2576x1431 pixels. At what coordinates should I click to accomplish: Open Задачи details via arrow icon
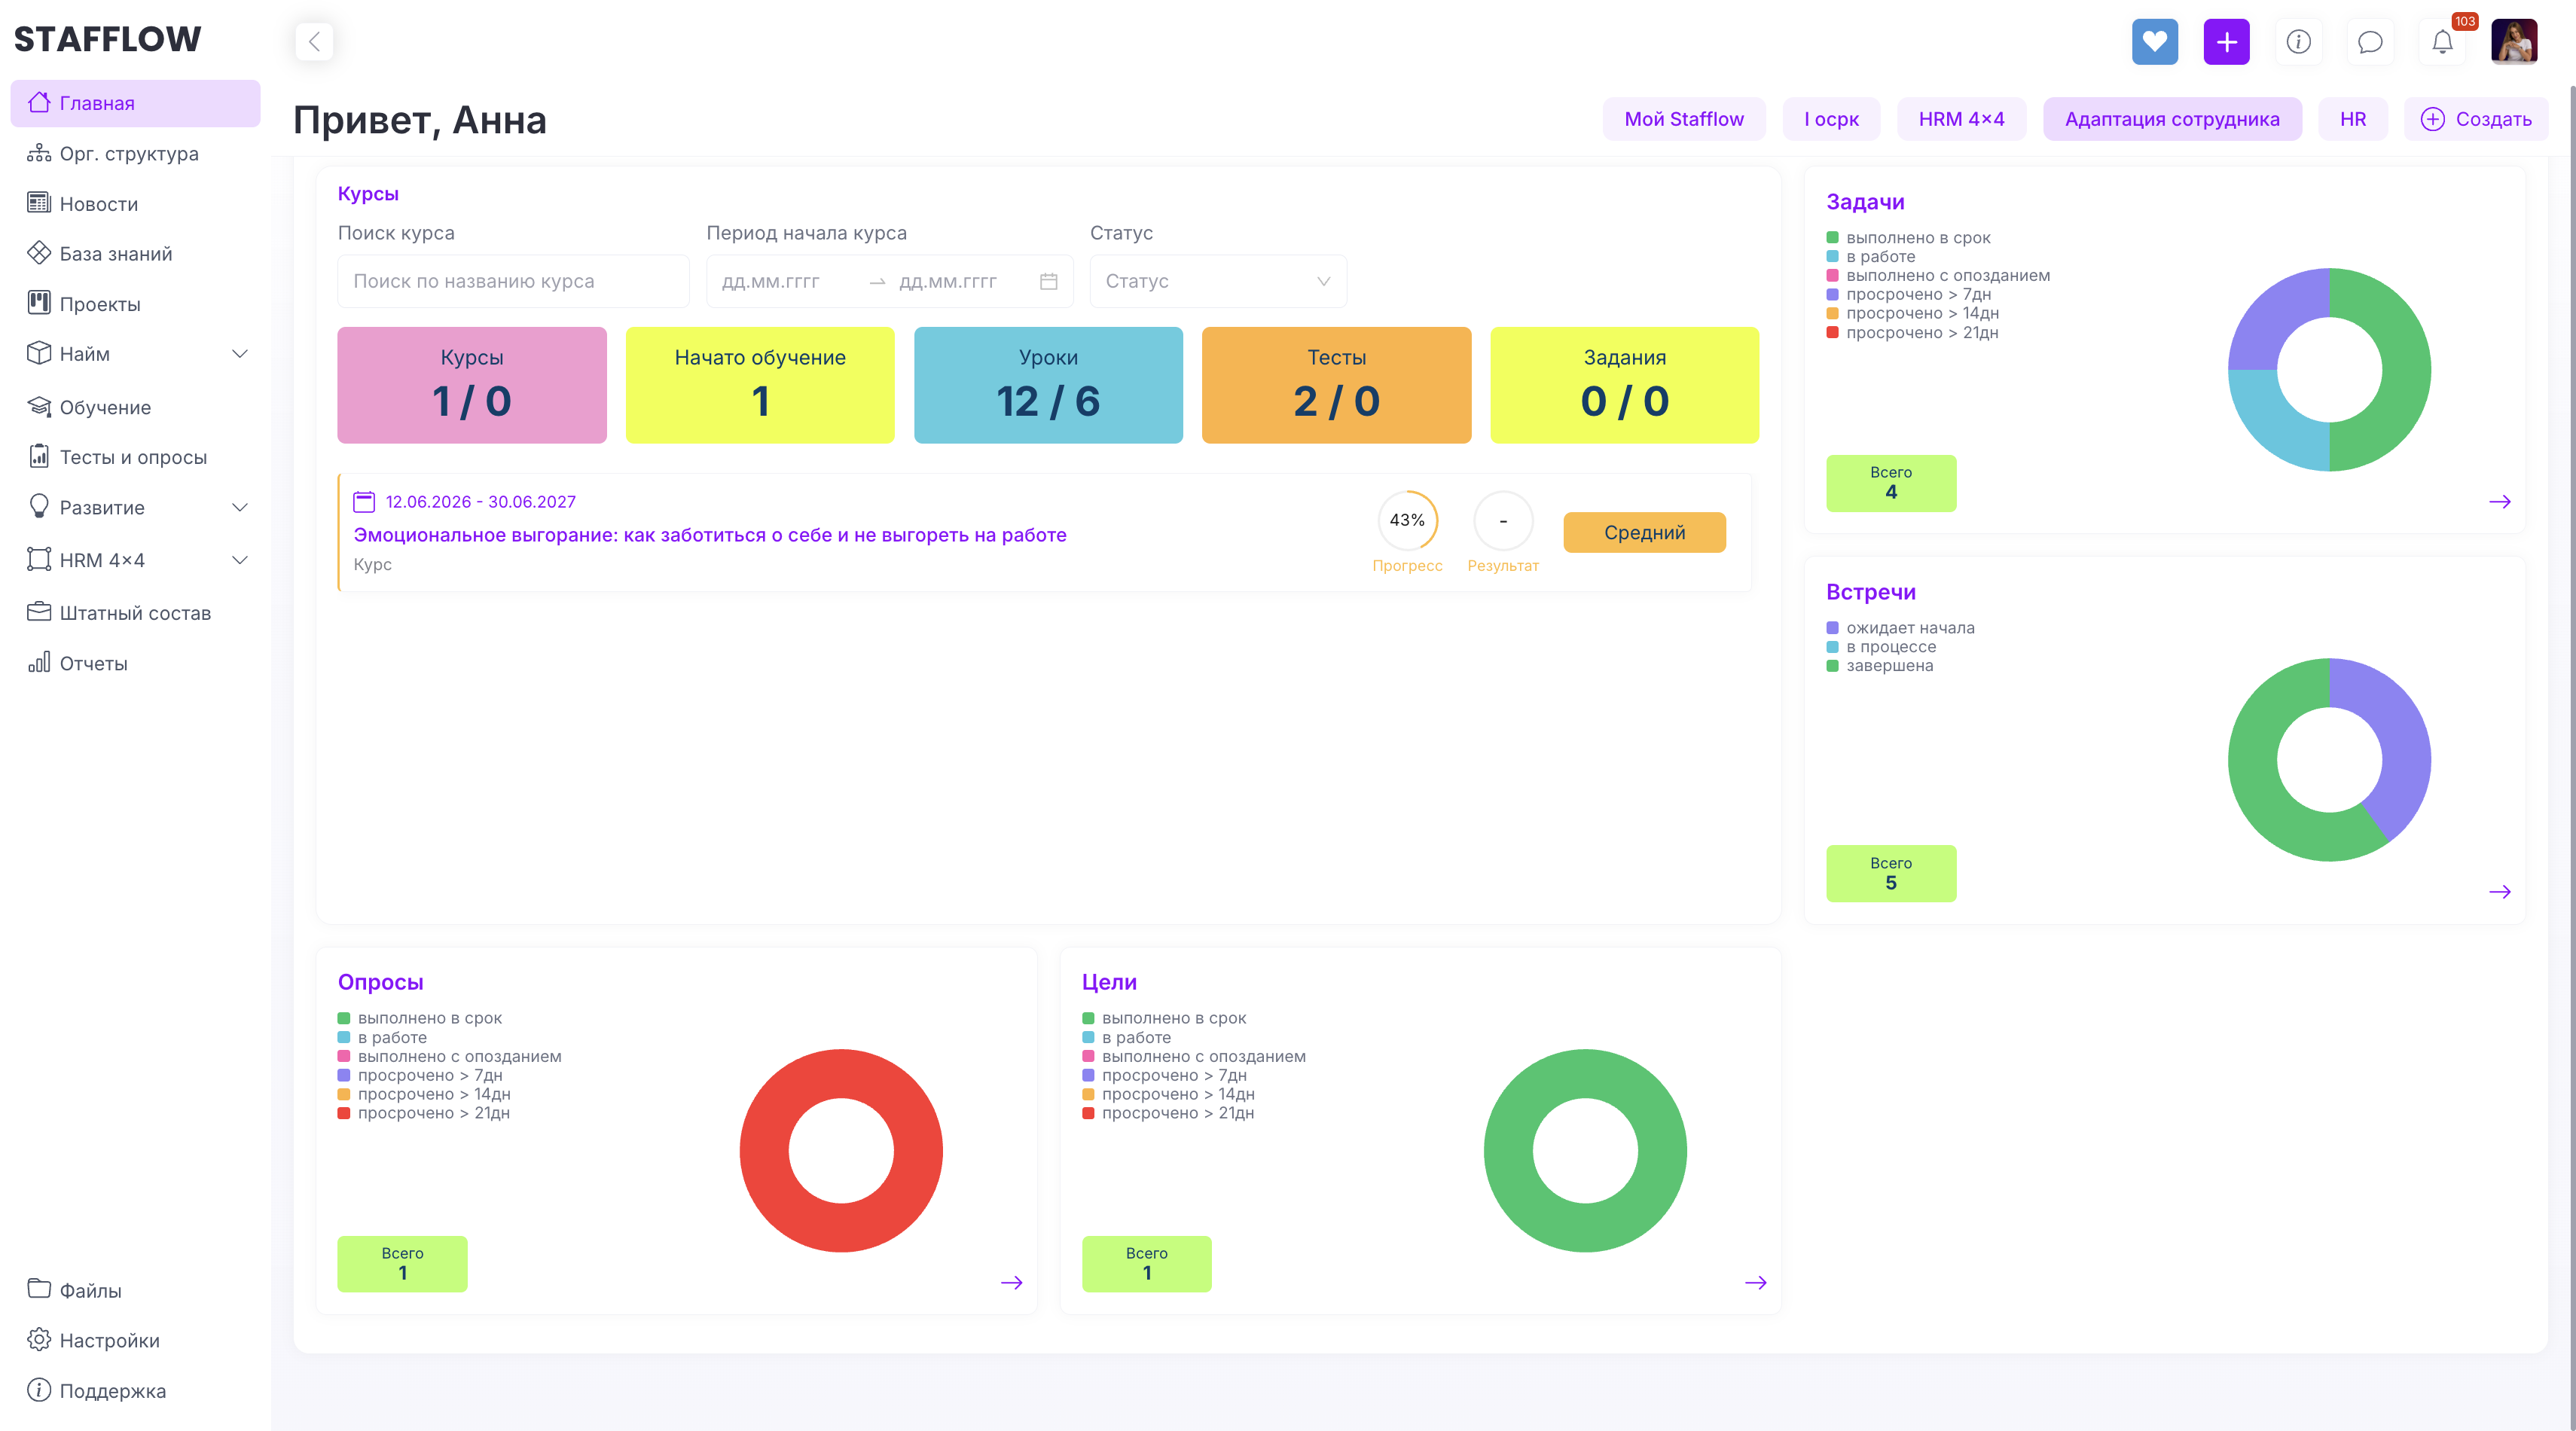point(2499,502)
